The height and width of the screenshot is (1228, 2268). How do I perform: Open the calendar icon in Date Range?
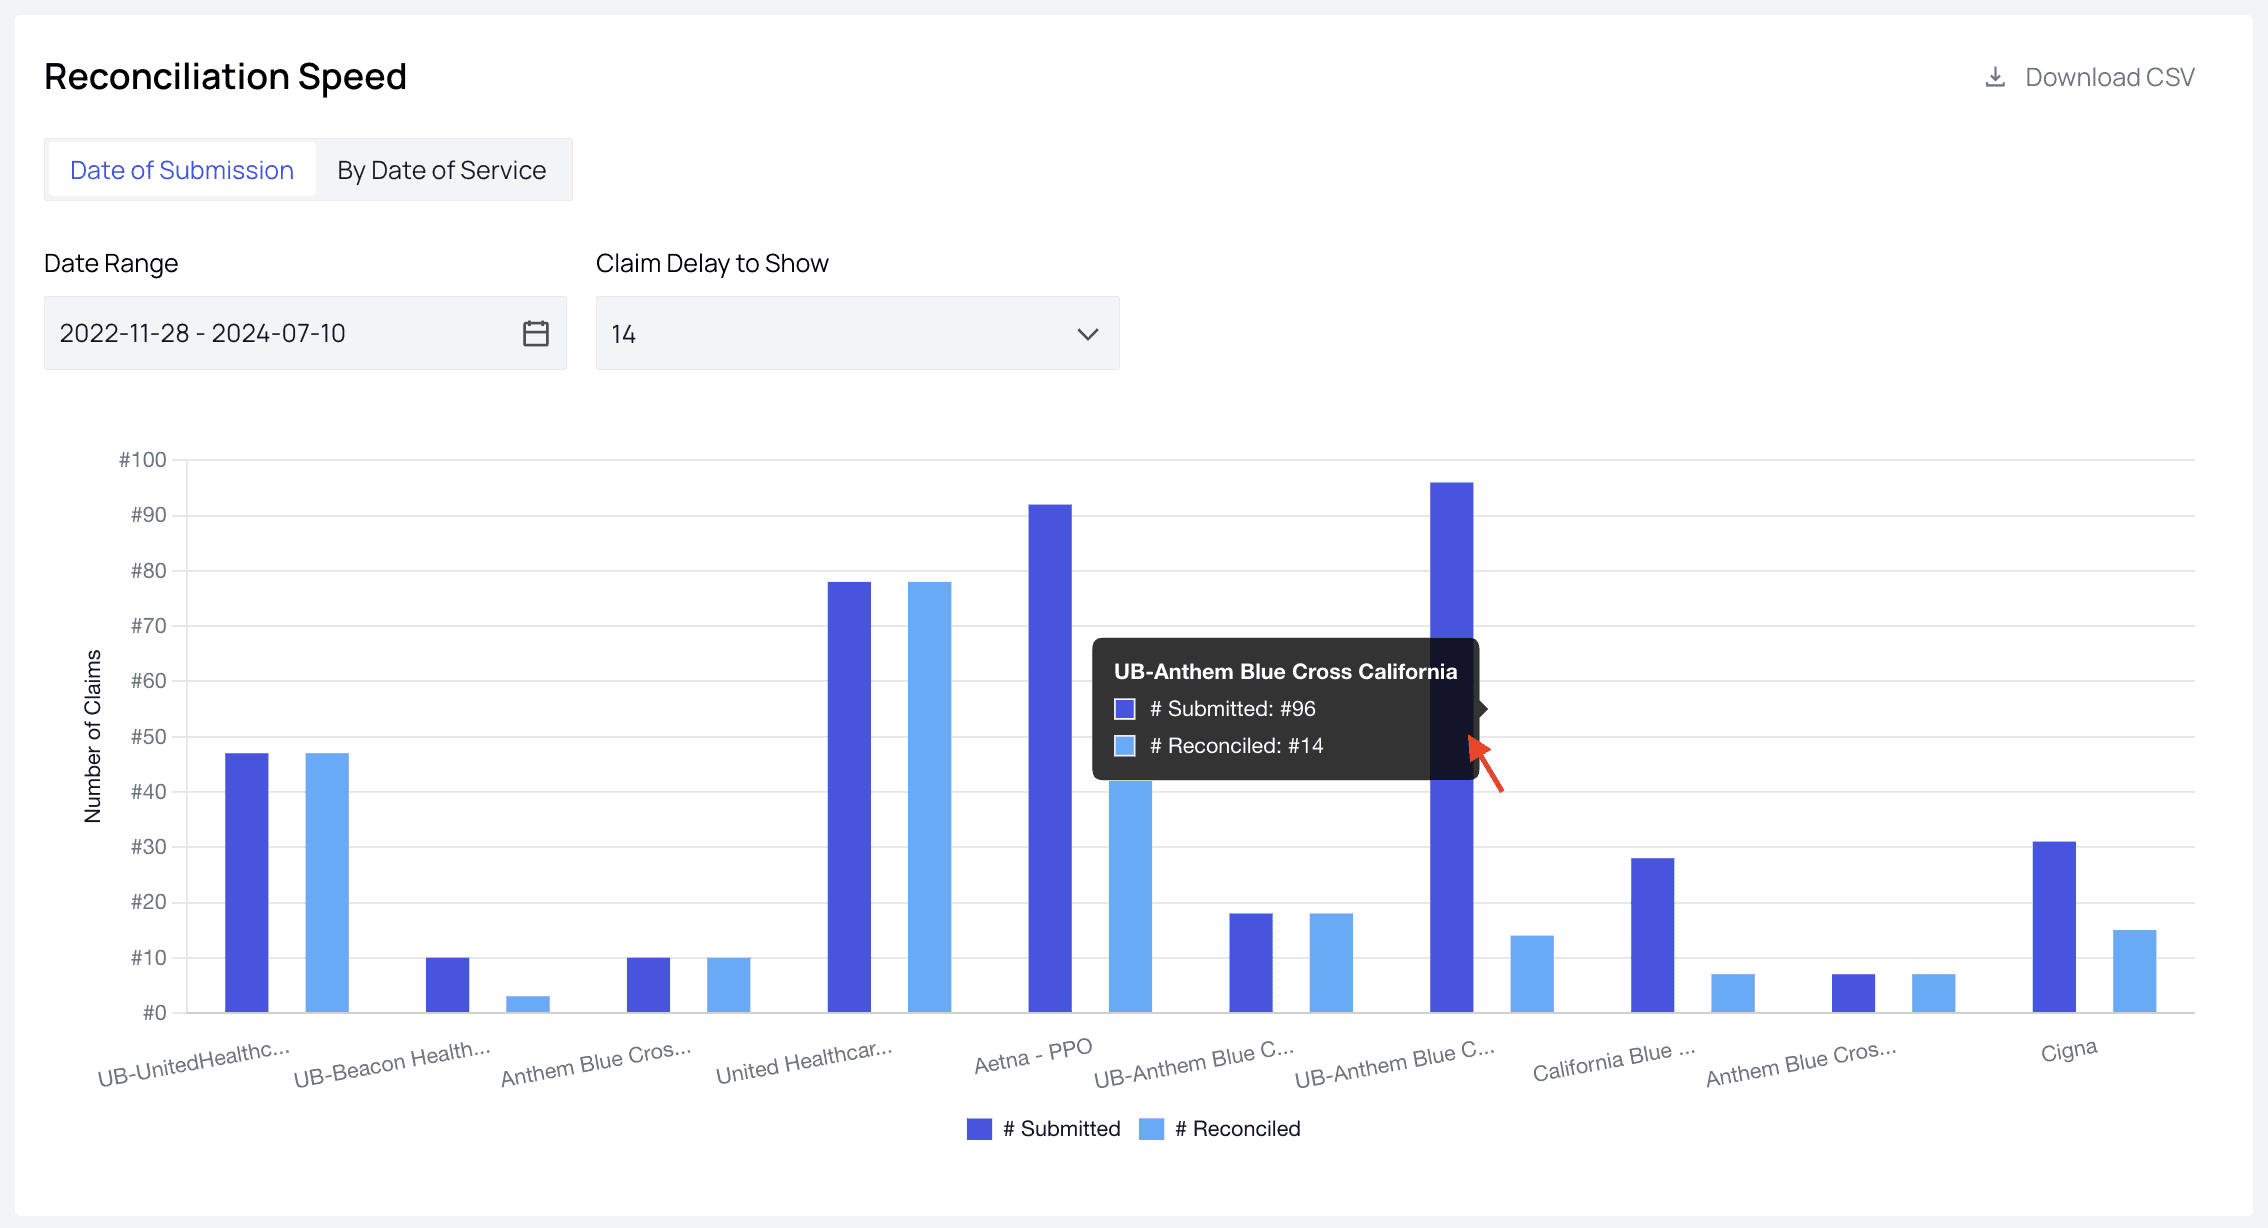(536, 333)
